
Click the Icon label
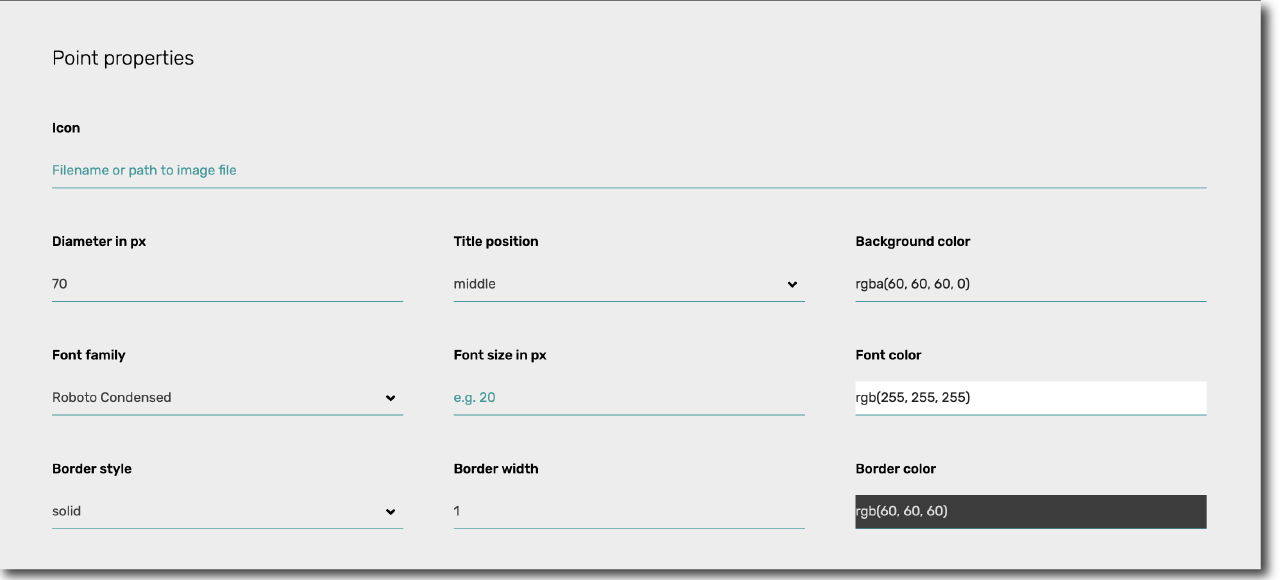click(66, 128)
